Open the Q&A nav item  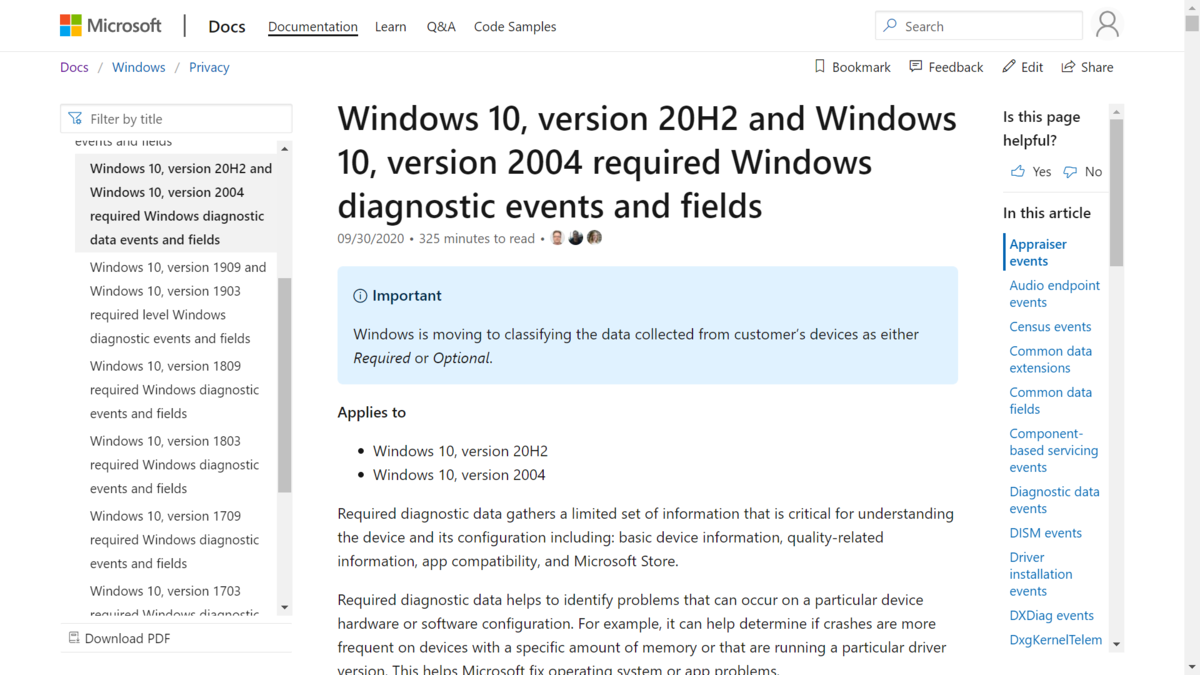[441, 27]
